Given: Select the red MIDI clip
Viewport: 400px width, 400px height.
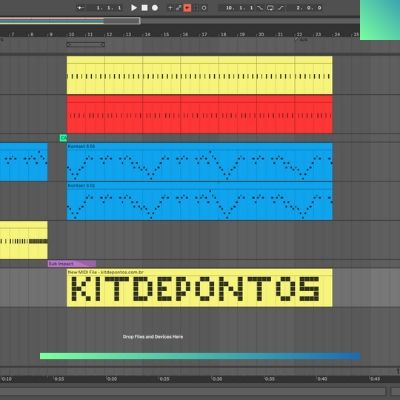Looking at the screenshot, I should (199, 114).
